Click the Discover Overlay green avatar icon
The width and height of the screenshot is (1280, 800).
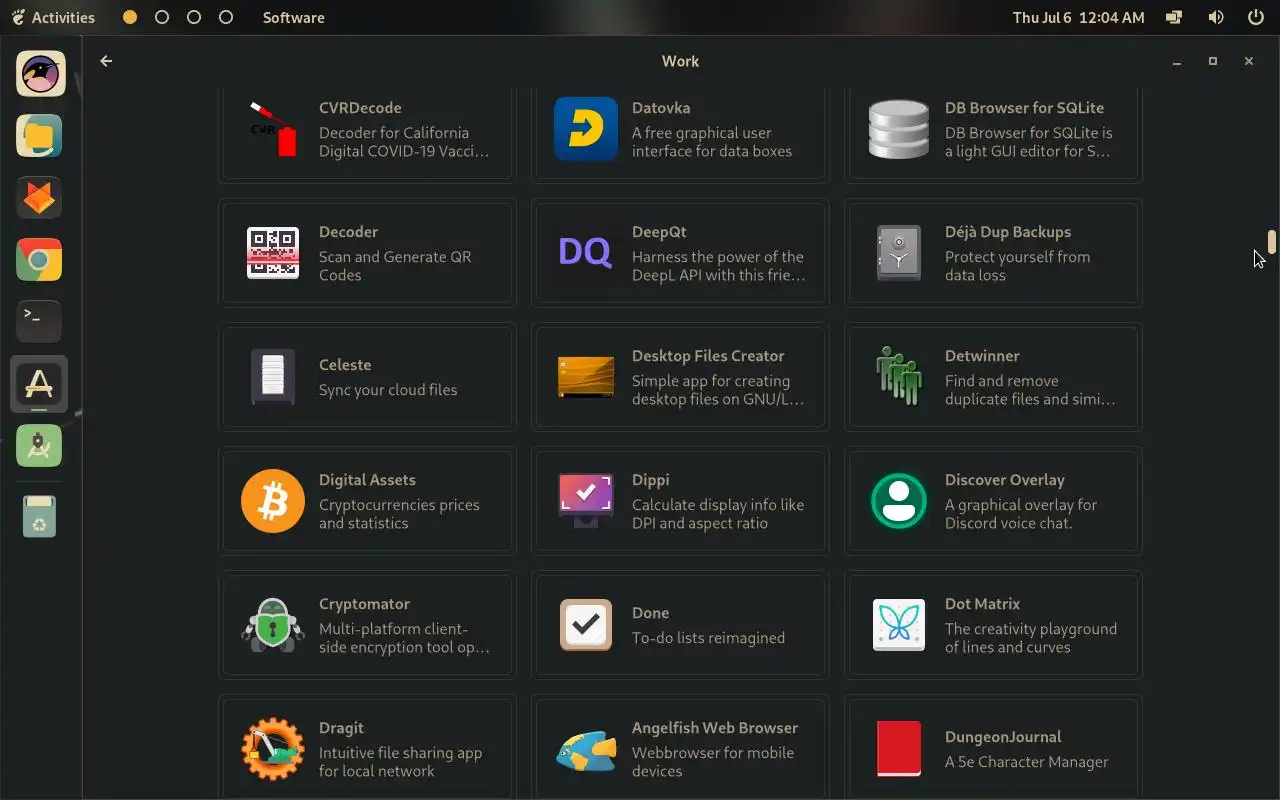(899, 501)
